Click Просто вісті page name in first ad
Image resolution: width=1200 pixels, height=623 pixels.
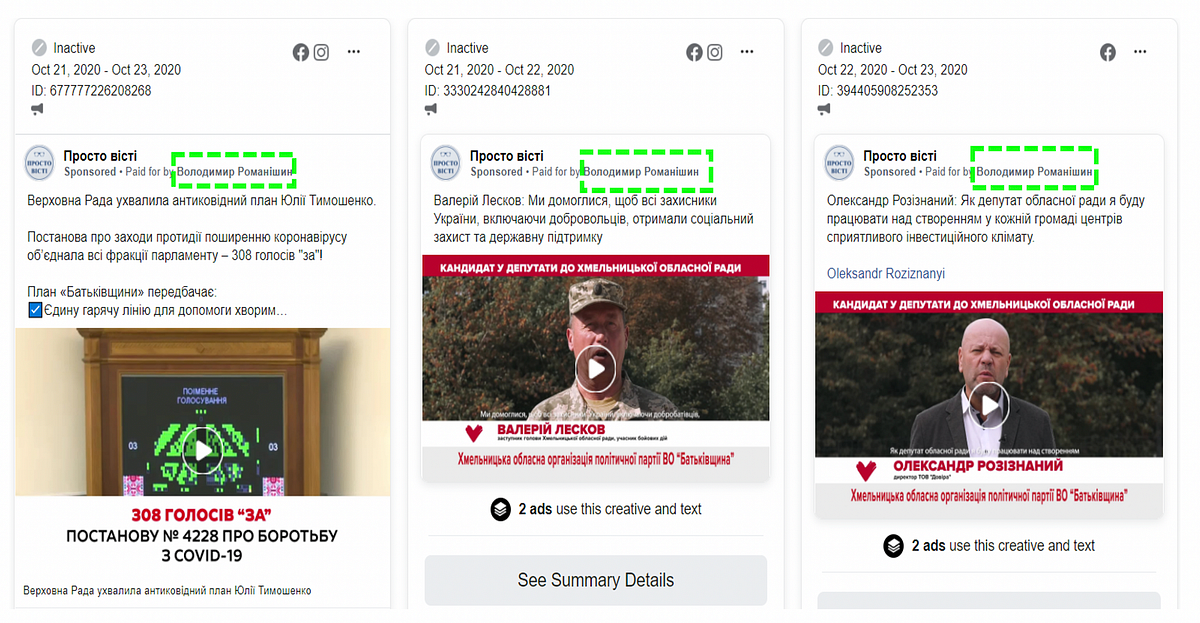[x=100, y=156]
